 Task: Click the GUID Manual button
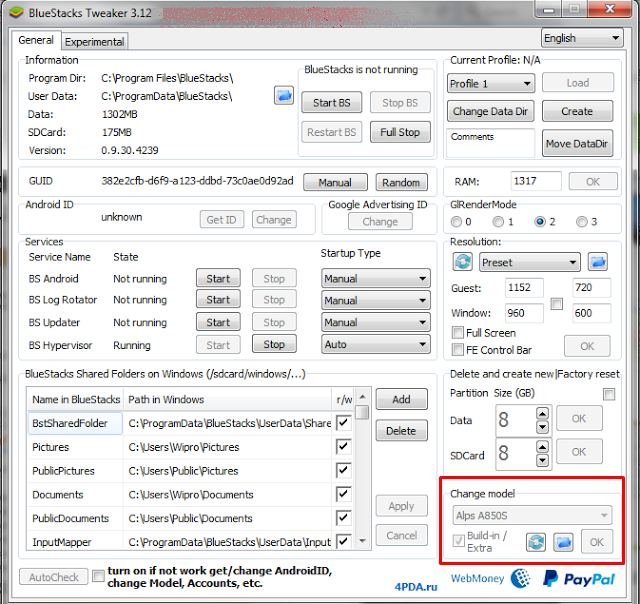(335, 182)
